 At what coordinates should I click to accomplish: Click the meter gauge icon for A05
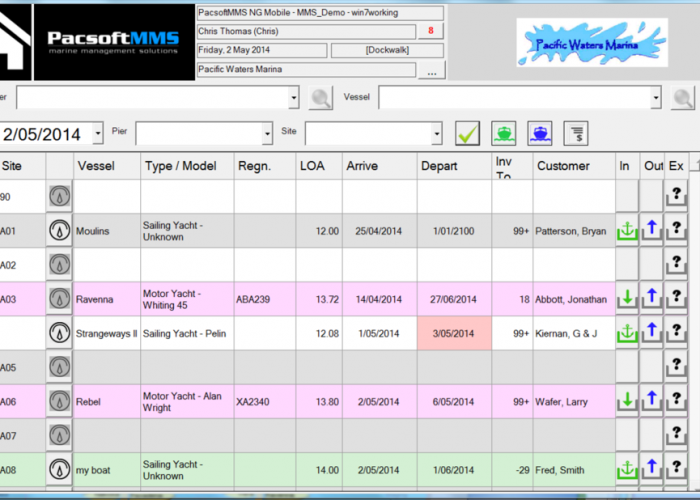coord(59,367)
